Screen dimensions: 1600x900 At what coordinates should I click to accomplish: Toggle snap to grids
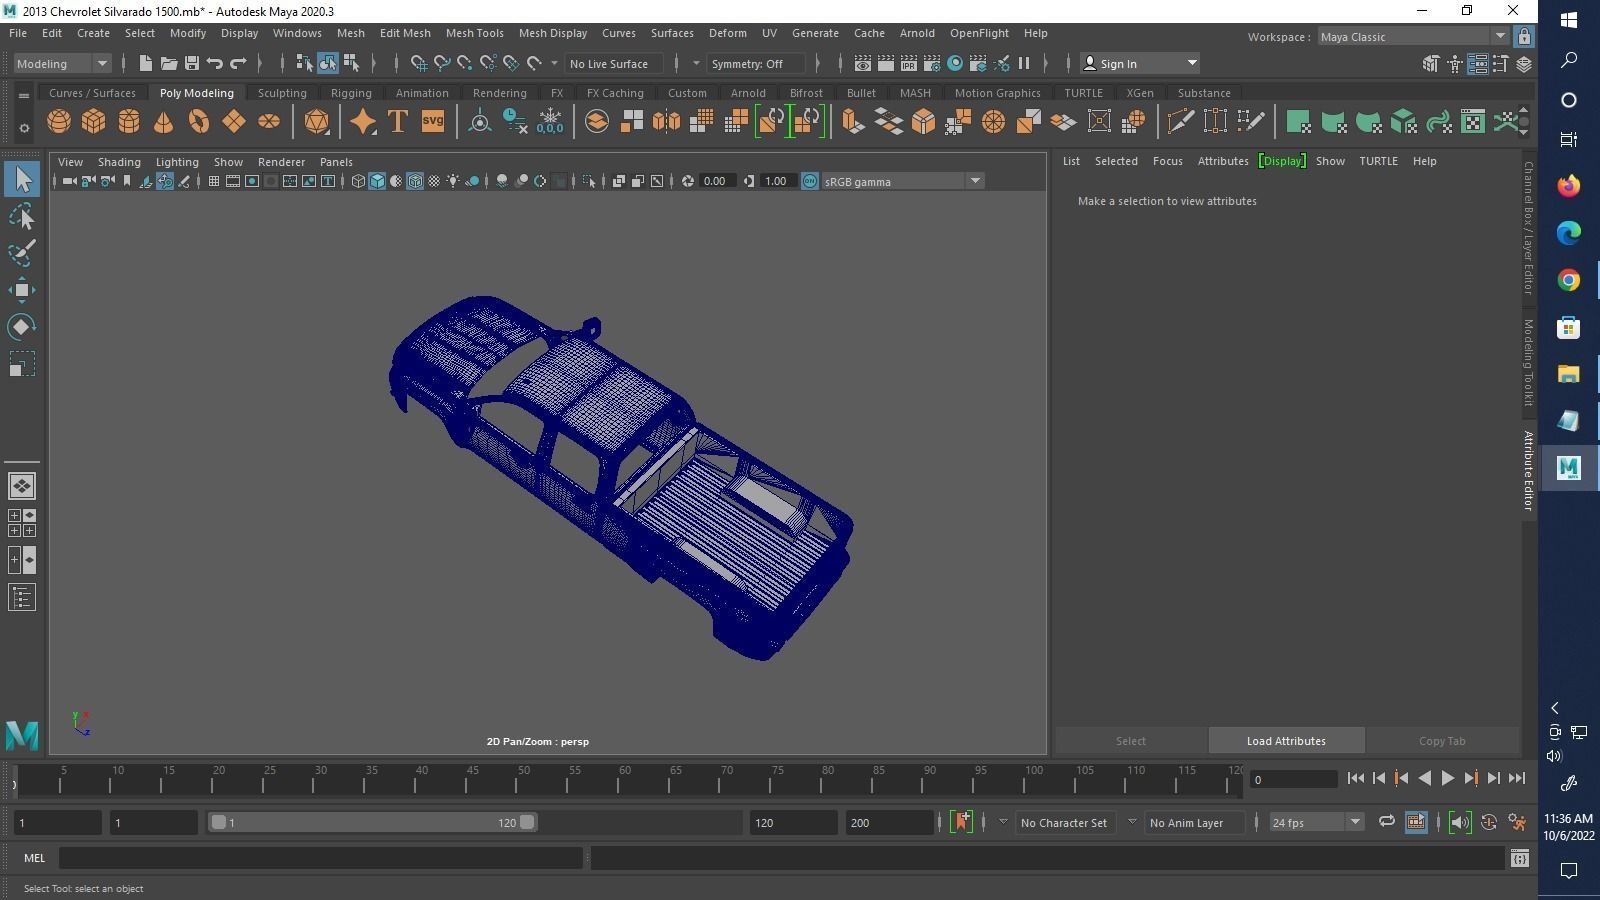pos(419,63)
